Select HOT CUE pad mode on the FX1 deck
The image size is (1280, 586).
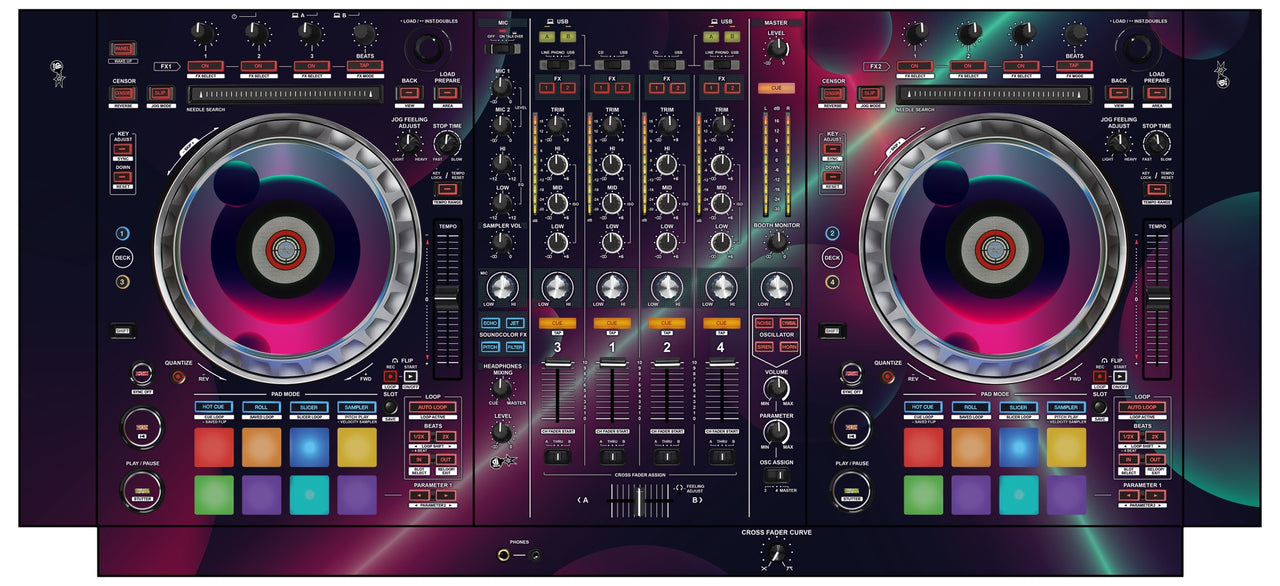click(x=213, y=407)
